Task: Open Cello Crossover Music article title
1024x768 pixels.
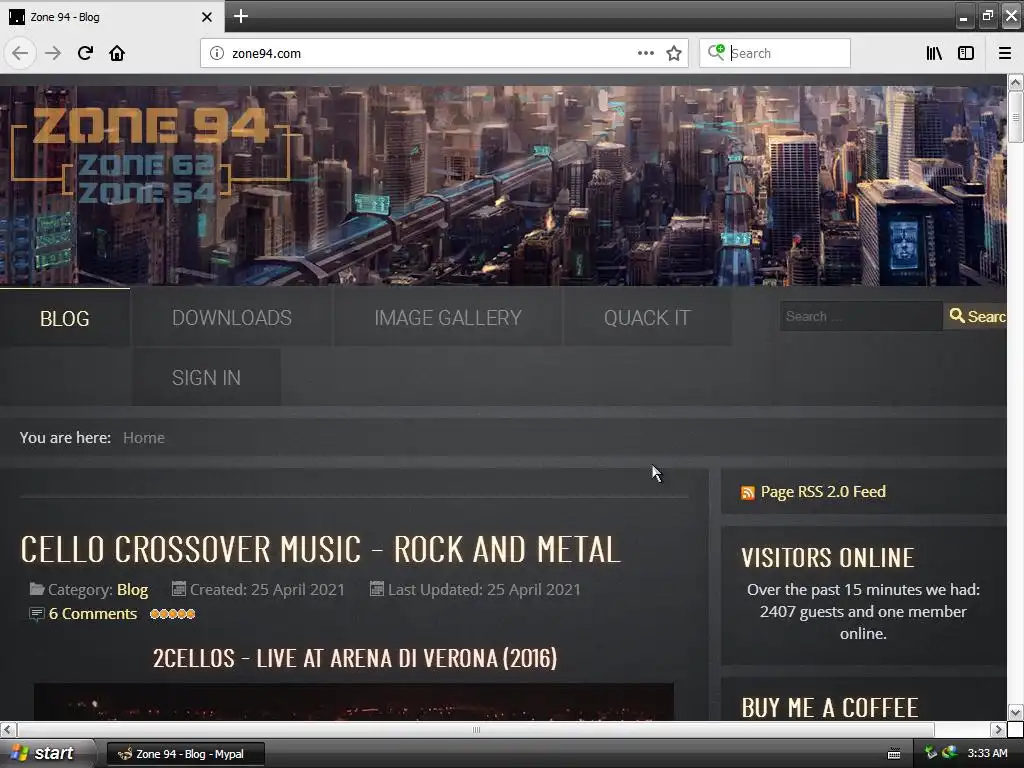Action: (x=320, y=549)
